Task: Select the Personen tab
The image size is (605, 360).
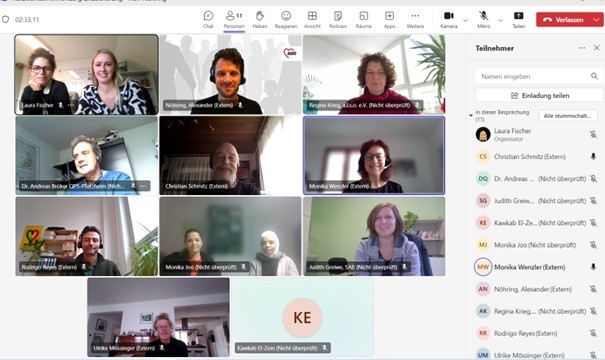Action: 234,20
